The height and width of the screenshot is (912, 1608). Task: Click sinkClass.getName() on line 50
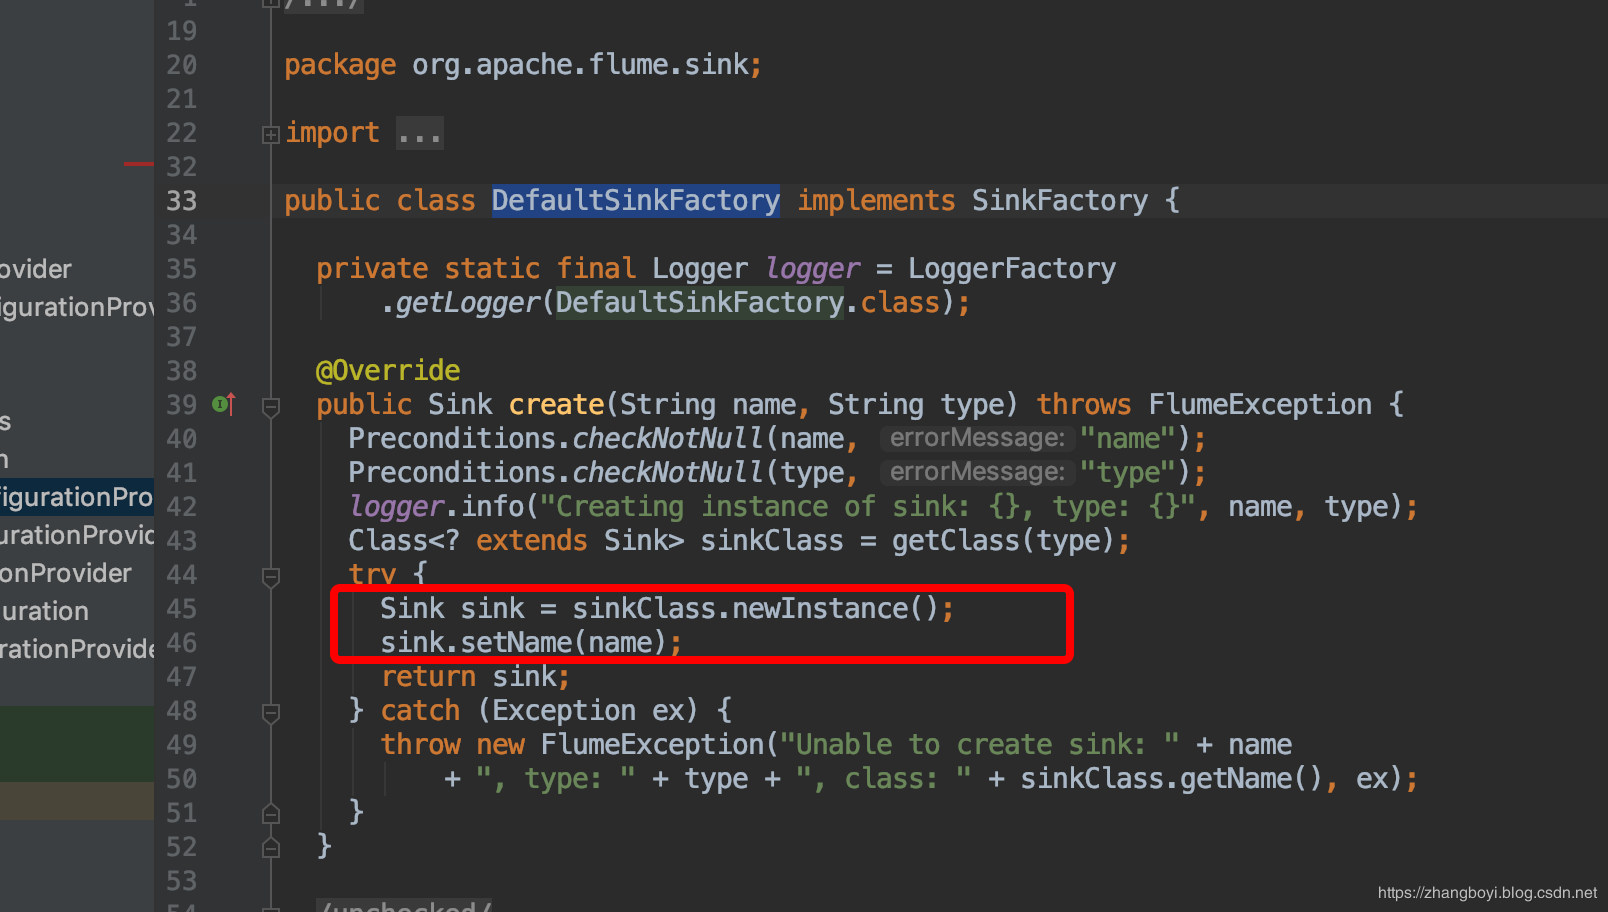point(1171,778)
